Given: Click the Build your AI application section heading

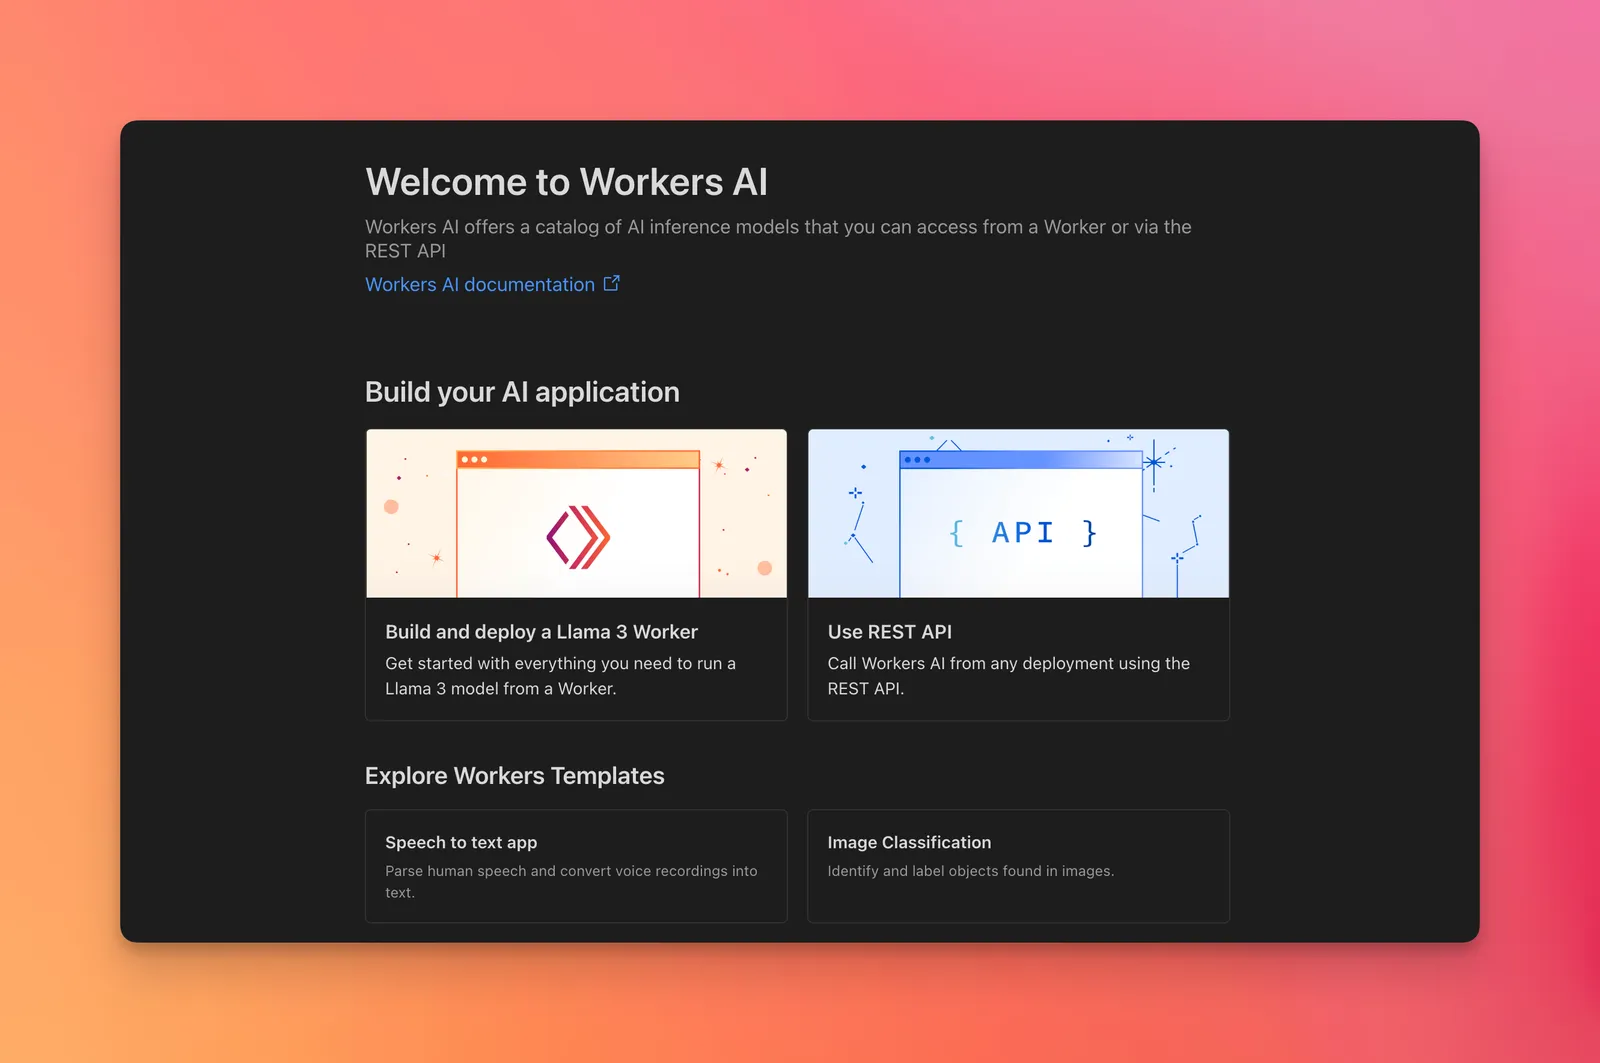Looking at the screenshot, I should click(522, 392).
